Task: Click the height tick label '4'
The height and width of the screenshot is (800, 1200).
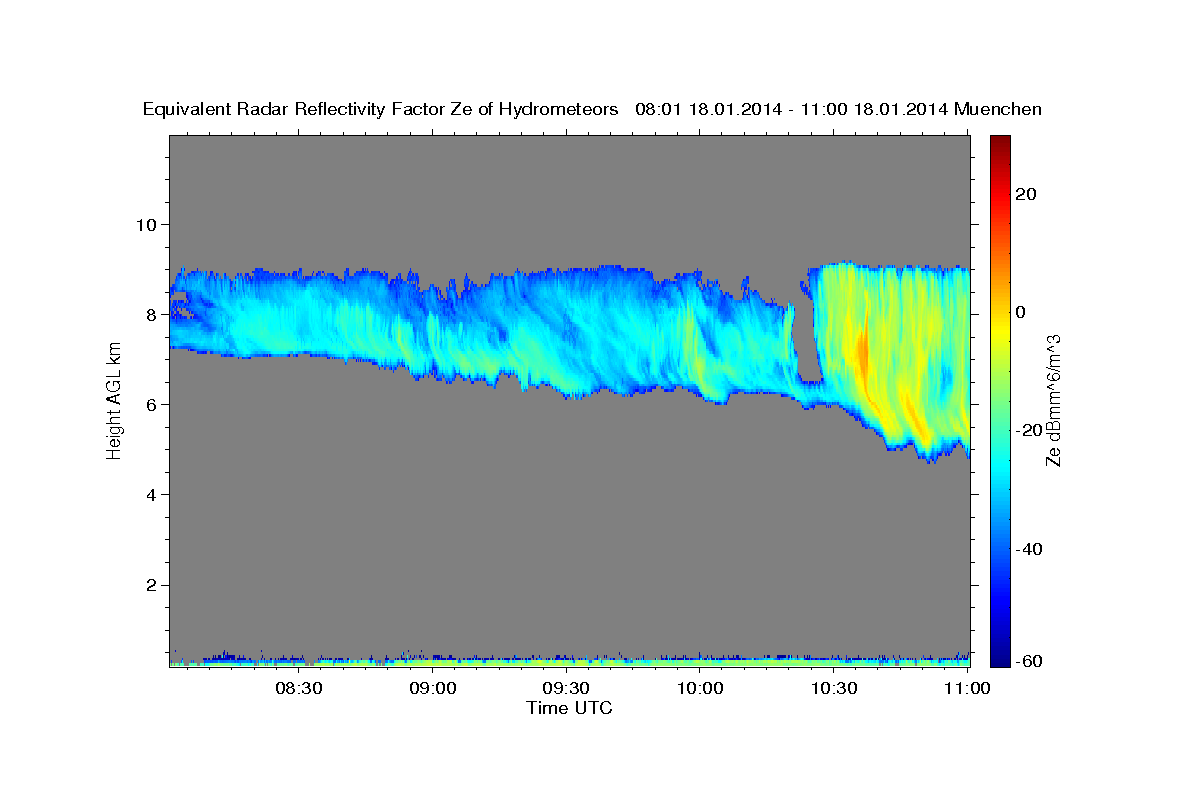Action: [152, 495]
